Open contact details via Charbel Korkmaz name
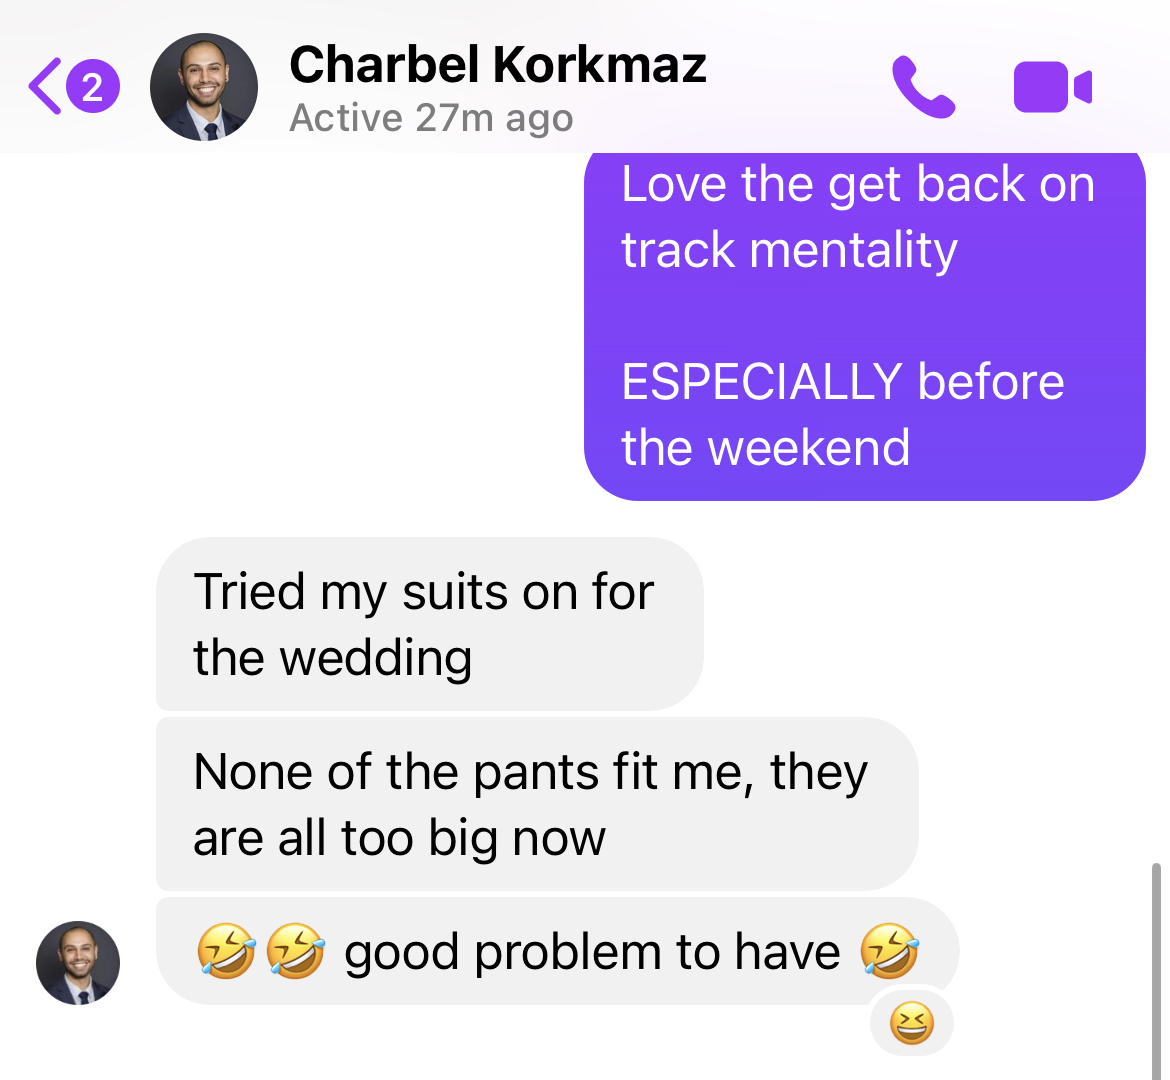The image size is (1170, 1080). coord(498,65)
